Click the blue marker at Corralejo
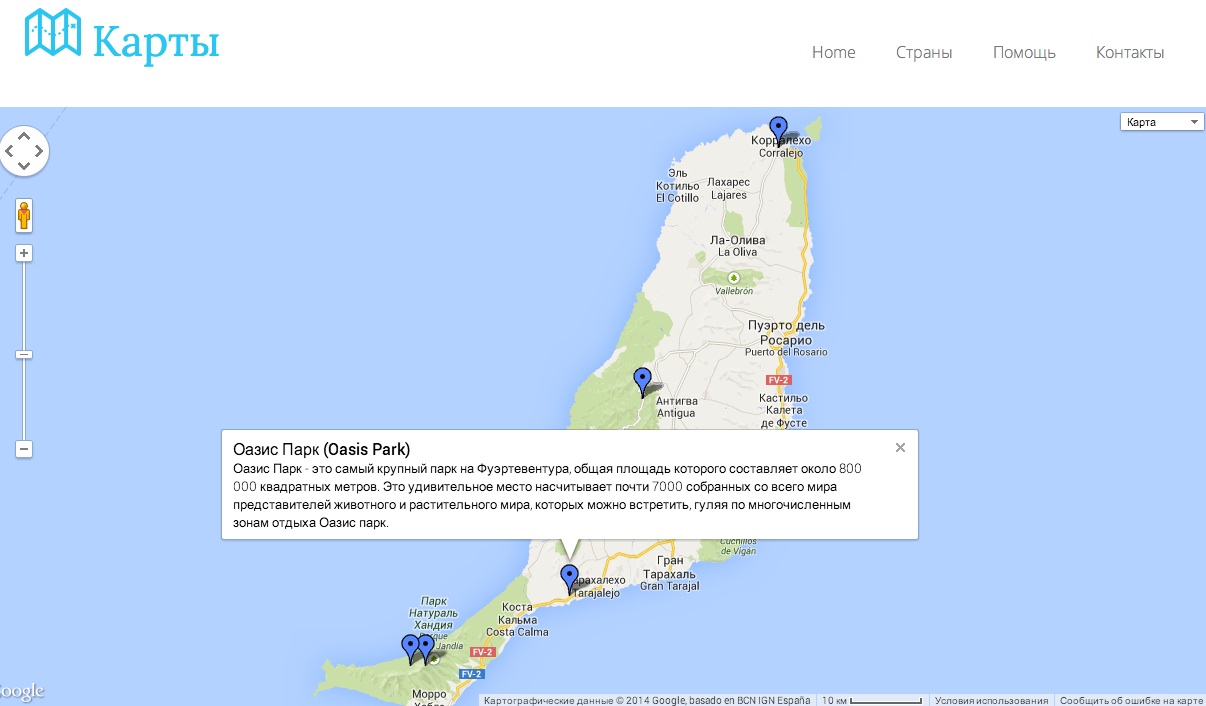 coord(778,129)
